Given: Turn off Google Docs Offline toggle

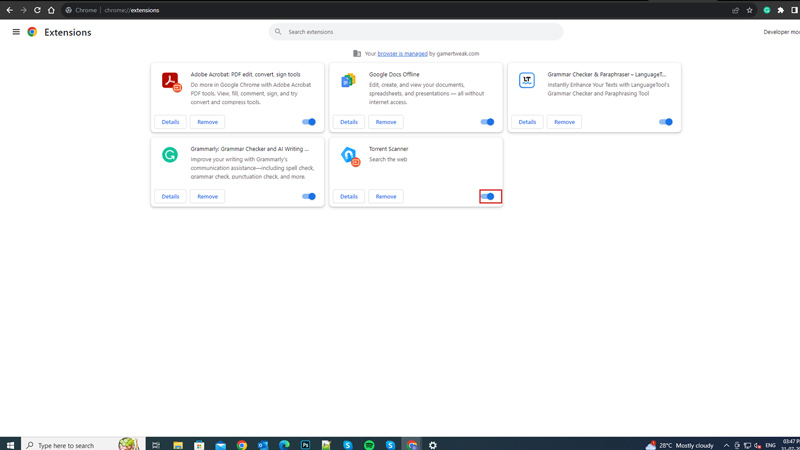Looking at the screenshot, I should (x=487, y=122).
